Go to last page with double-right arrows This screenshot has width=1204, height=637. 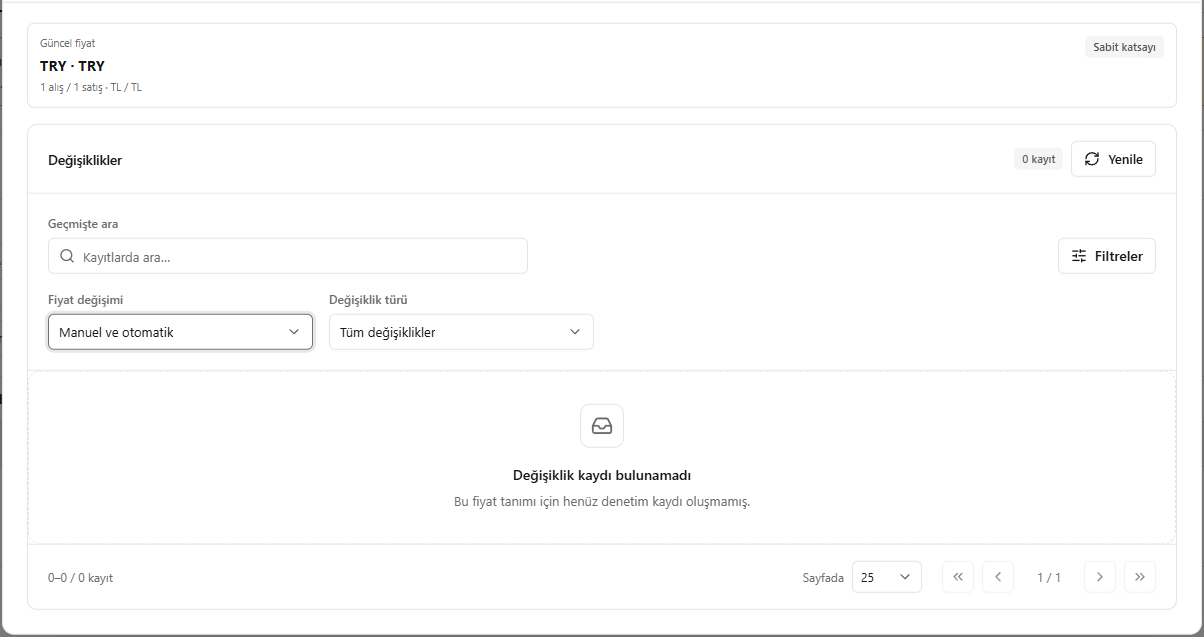(x=1140, y=577)
